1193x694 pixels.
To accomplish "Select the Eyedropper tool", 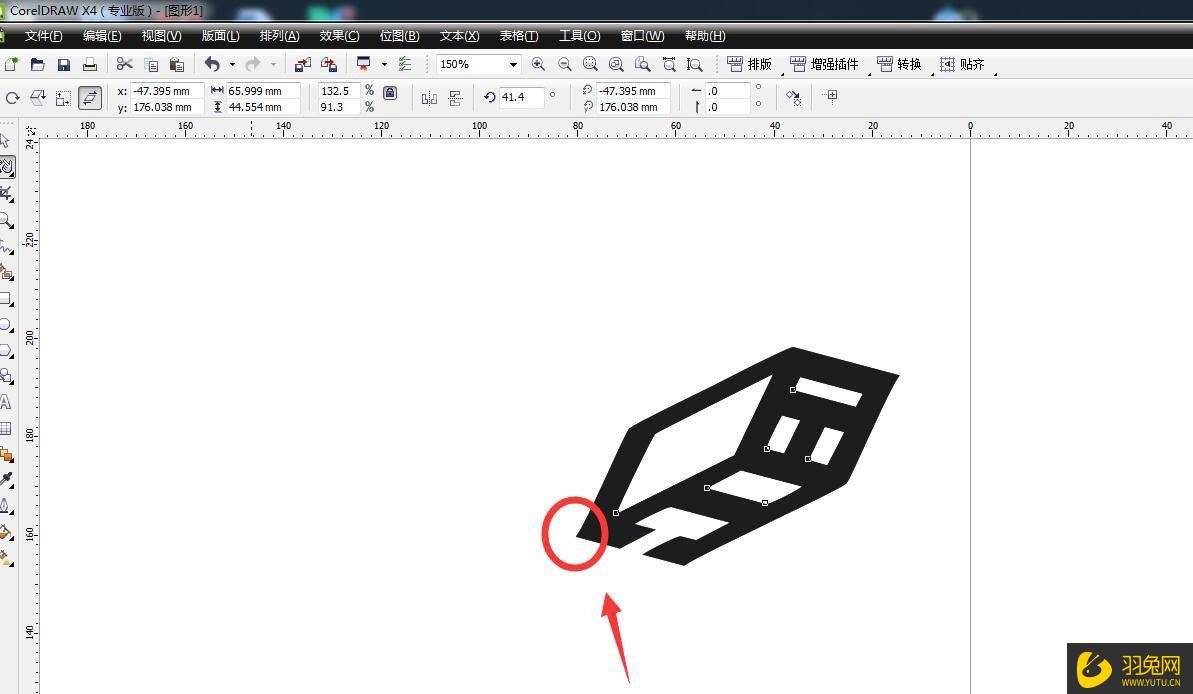I will click(5, 480).
